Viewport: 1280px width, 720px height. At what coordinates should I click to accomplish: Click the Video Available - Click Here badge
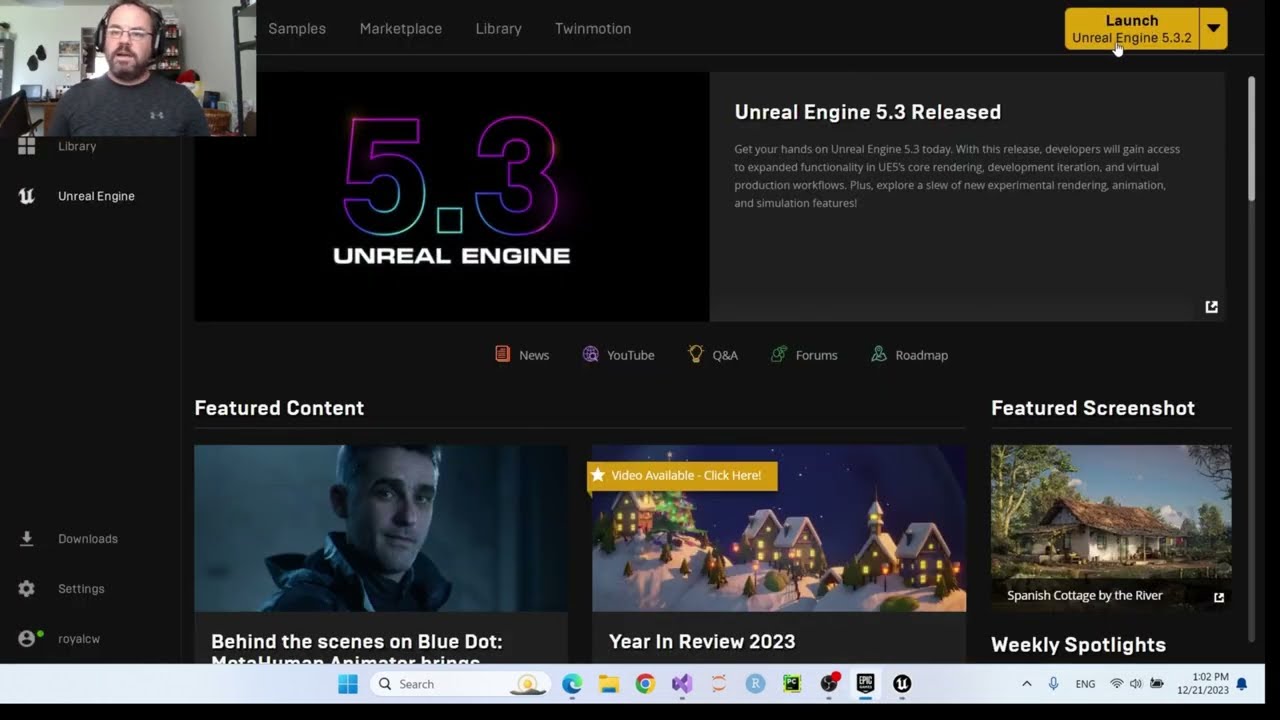[x=682, y=475]
